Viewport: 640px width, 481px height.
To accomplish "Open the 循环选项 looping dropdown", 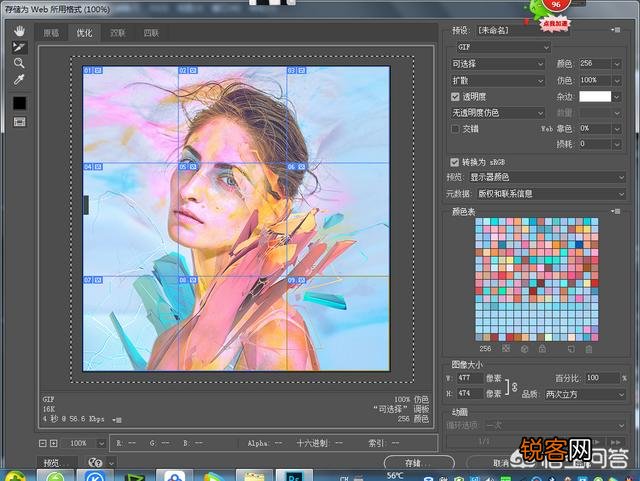I will point(555,425).
